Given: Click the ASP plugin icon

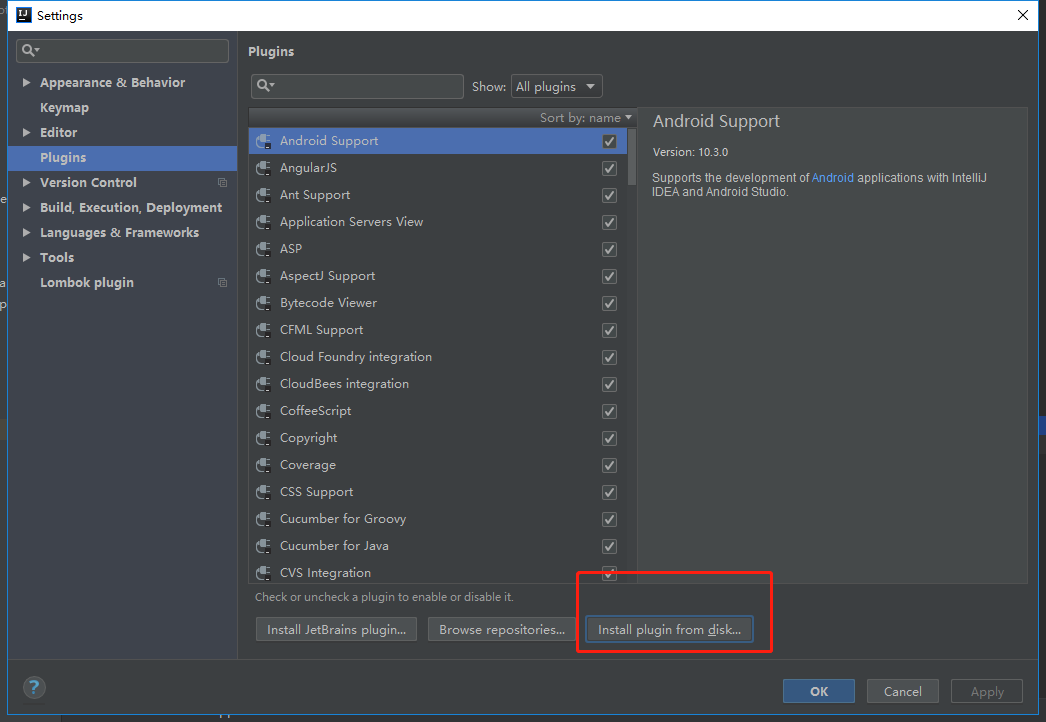Looking at the screenshot, I should click(264, 249).
